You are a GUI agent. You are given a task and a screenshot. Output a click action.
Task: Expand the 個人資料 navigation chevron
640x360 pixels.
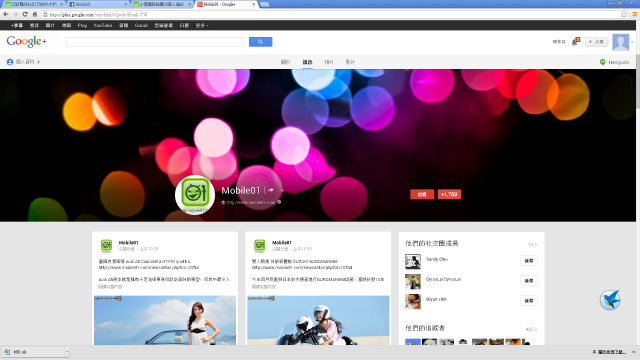[38, 62]
